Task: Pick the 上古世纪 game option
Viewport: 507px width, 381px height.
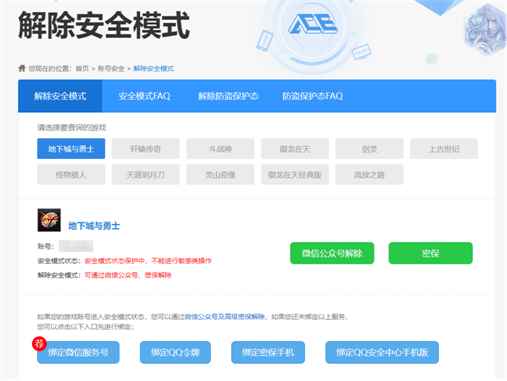Action: tap(444, 149)
